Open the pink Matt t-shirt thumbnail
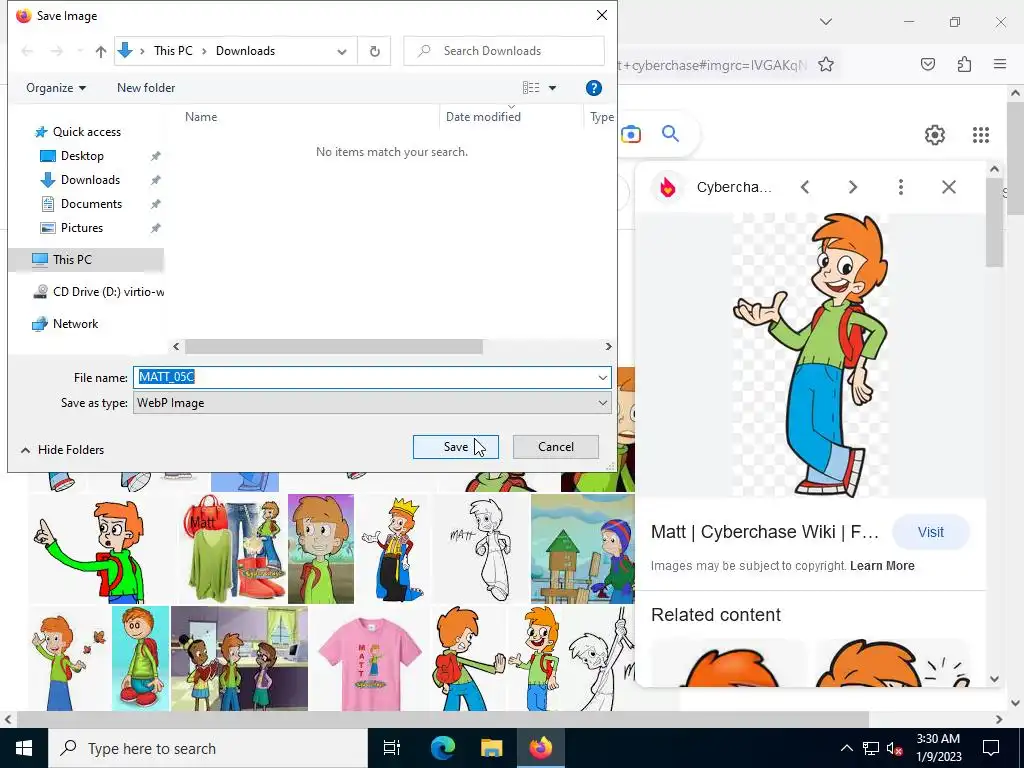 click(x=369, y=659)
